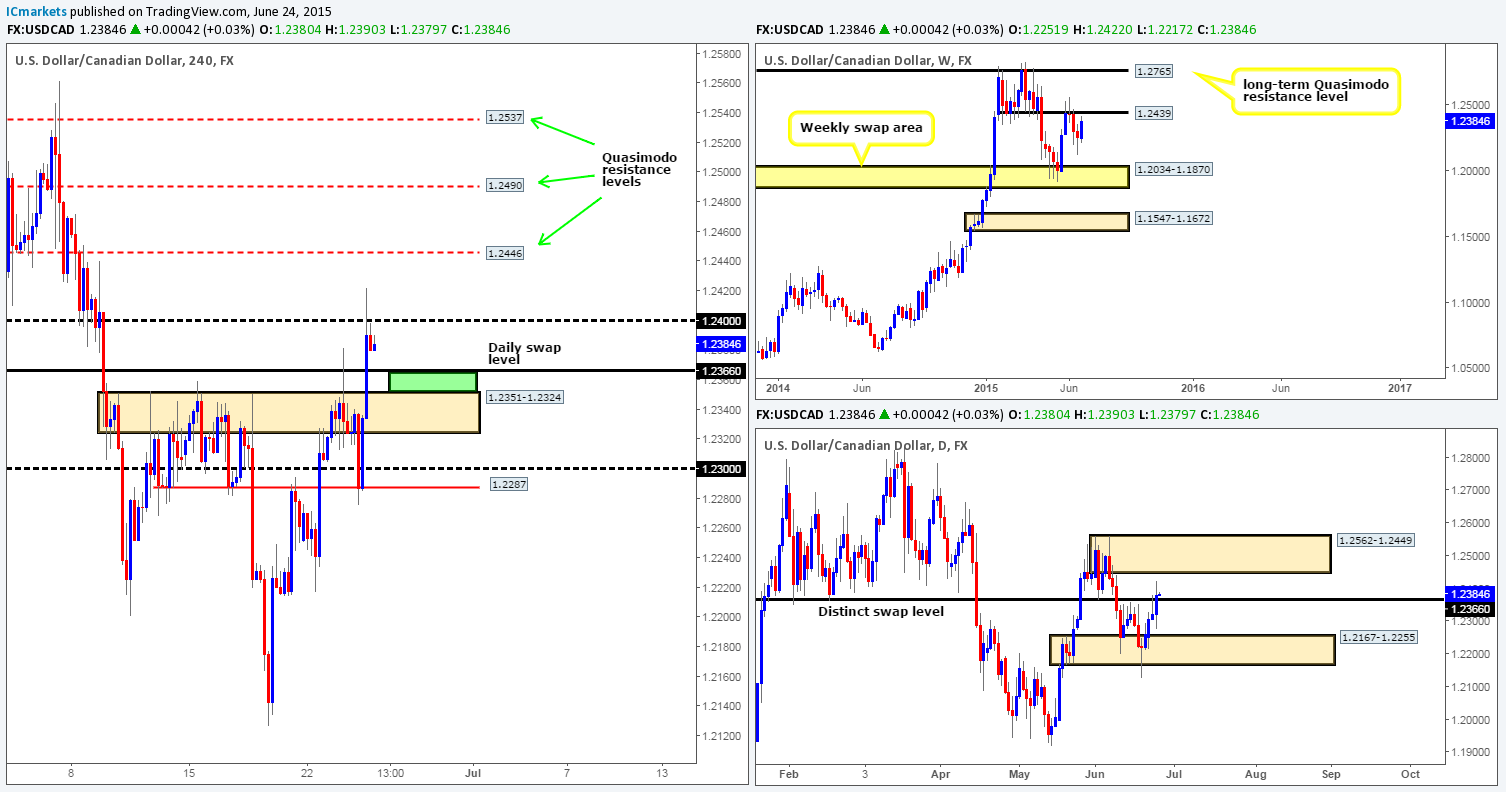Click the 'Aug' label on daily time axis
Viewport: 1506px width, 792px height.
(x=1256, y=774)
